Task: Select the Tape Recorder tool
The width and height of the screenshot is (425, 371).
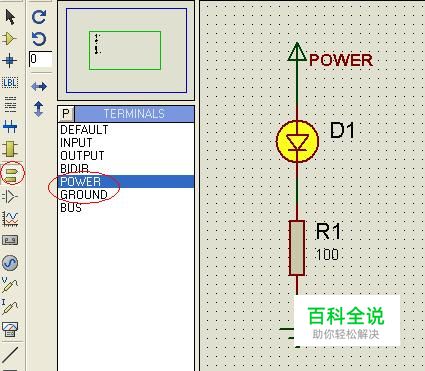Action: [x=10, y=240]
